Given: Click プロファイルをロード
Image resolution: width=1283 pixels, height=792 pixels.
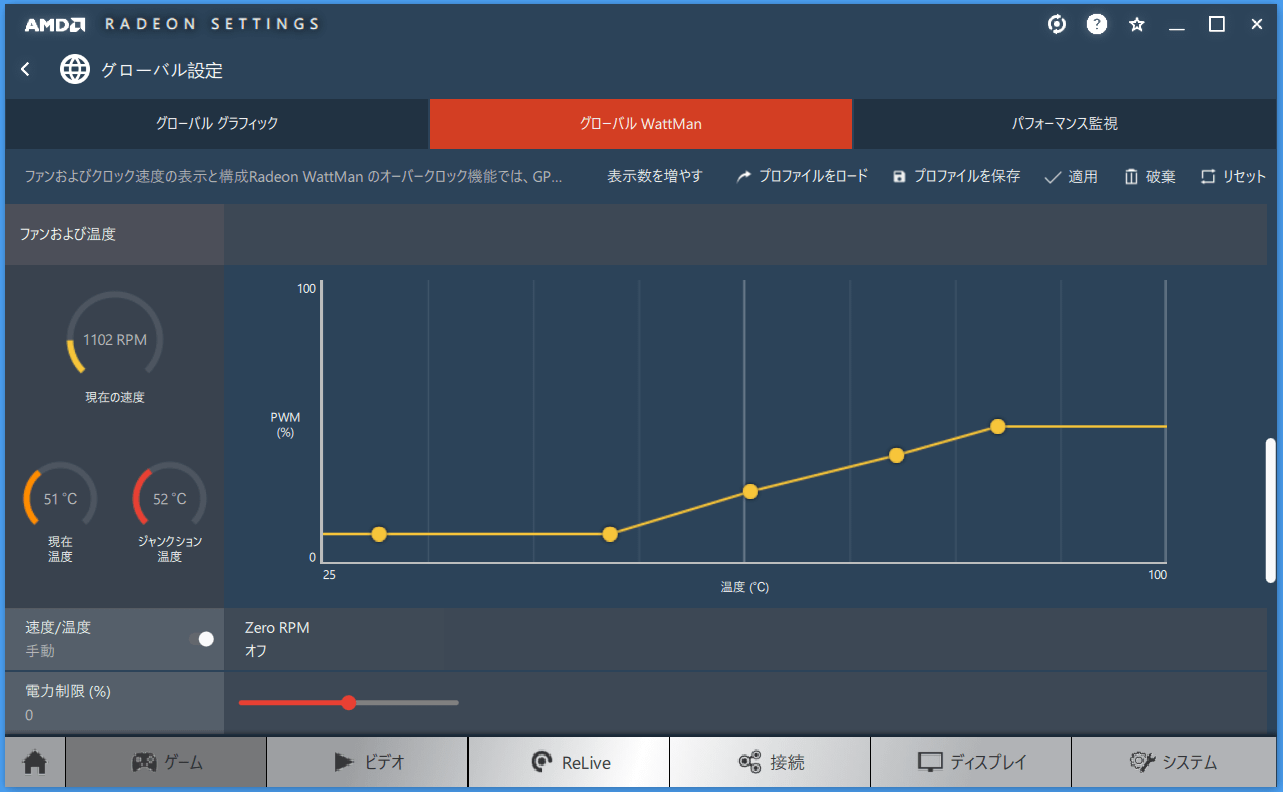Looking at the screenshot, I should coord(802,176).
